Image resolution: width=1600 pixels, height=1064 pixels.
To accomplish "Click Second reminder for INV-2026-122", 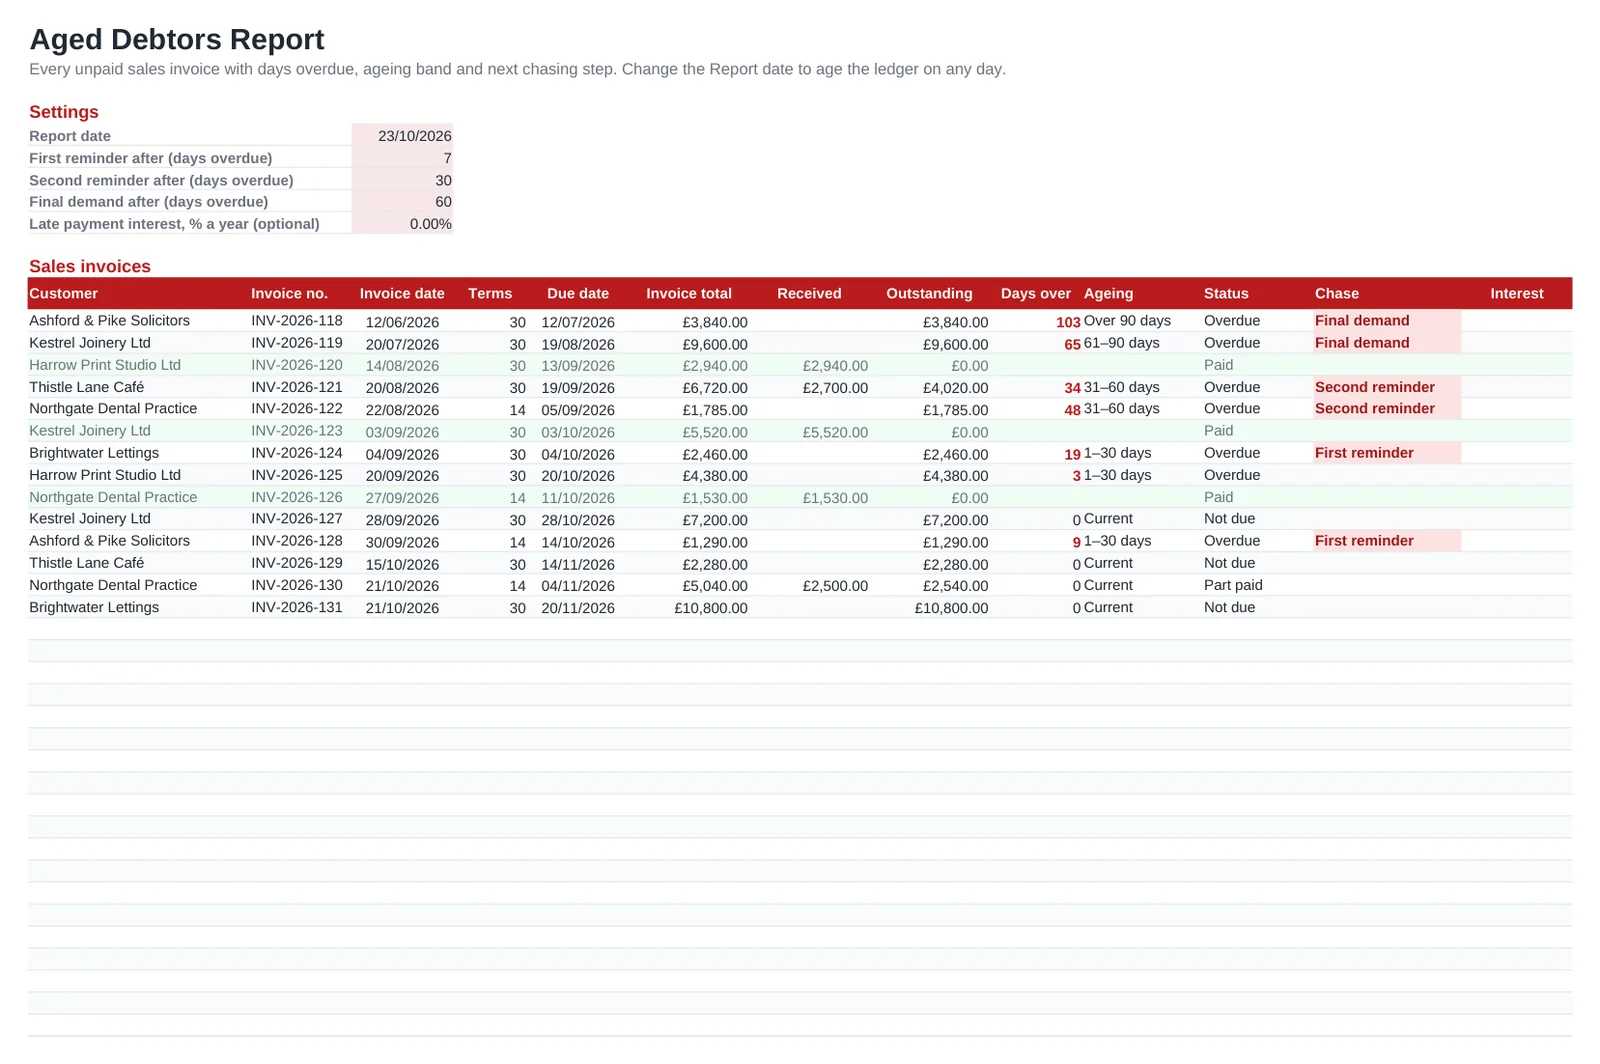I will tap(1387, 409).
